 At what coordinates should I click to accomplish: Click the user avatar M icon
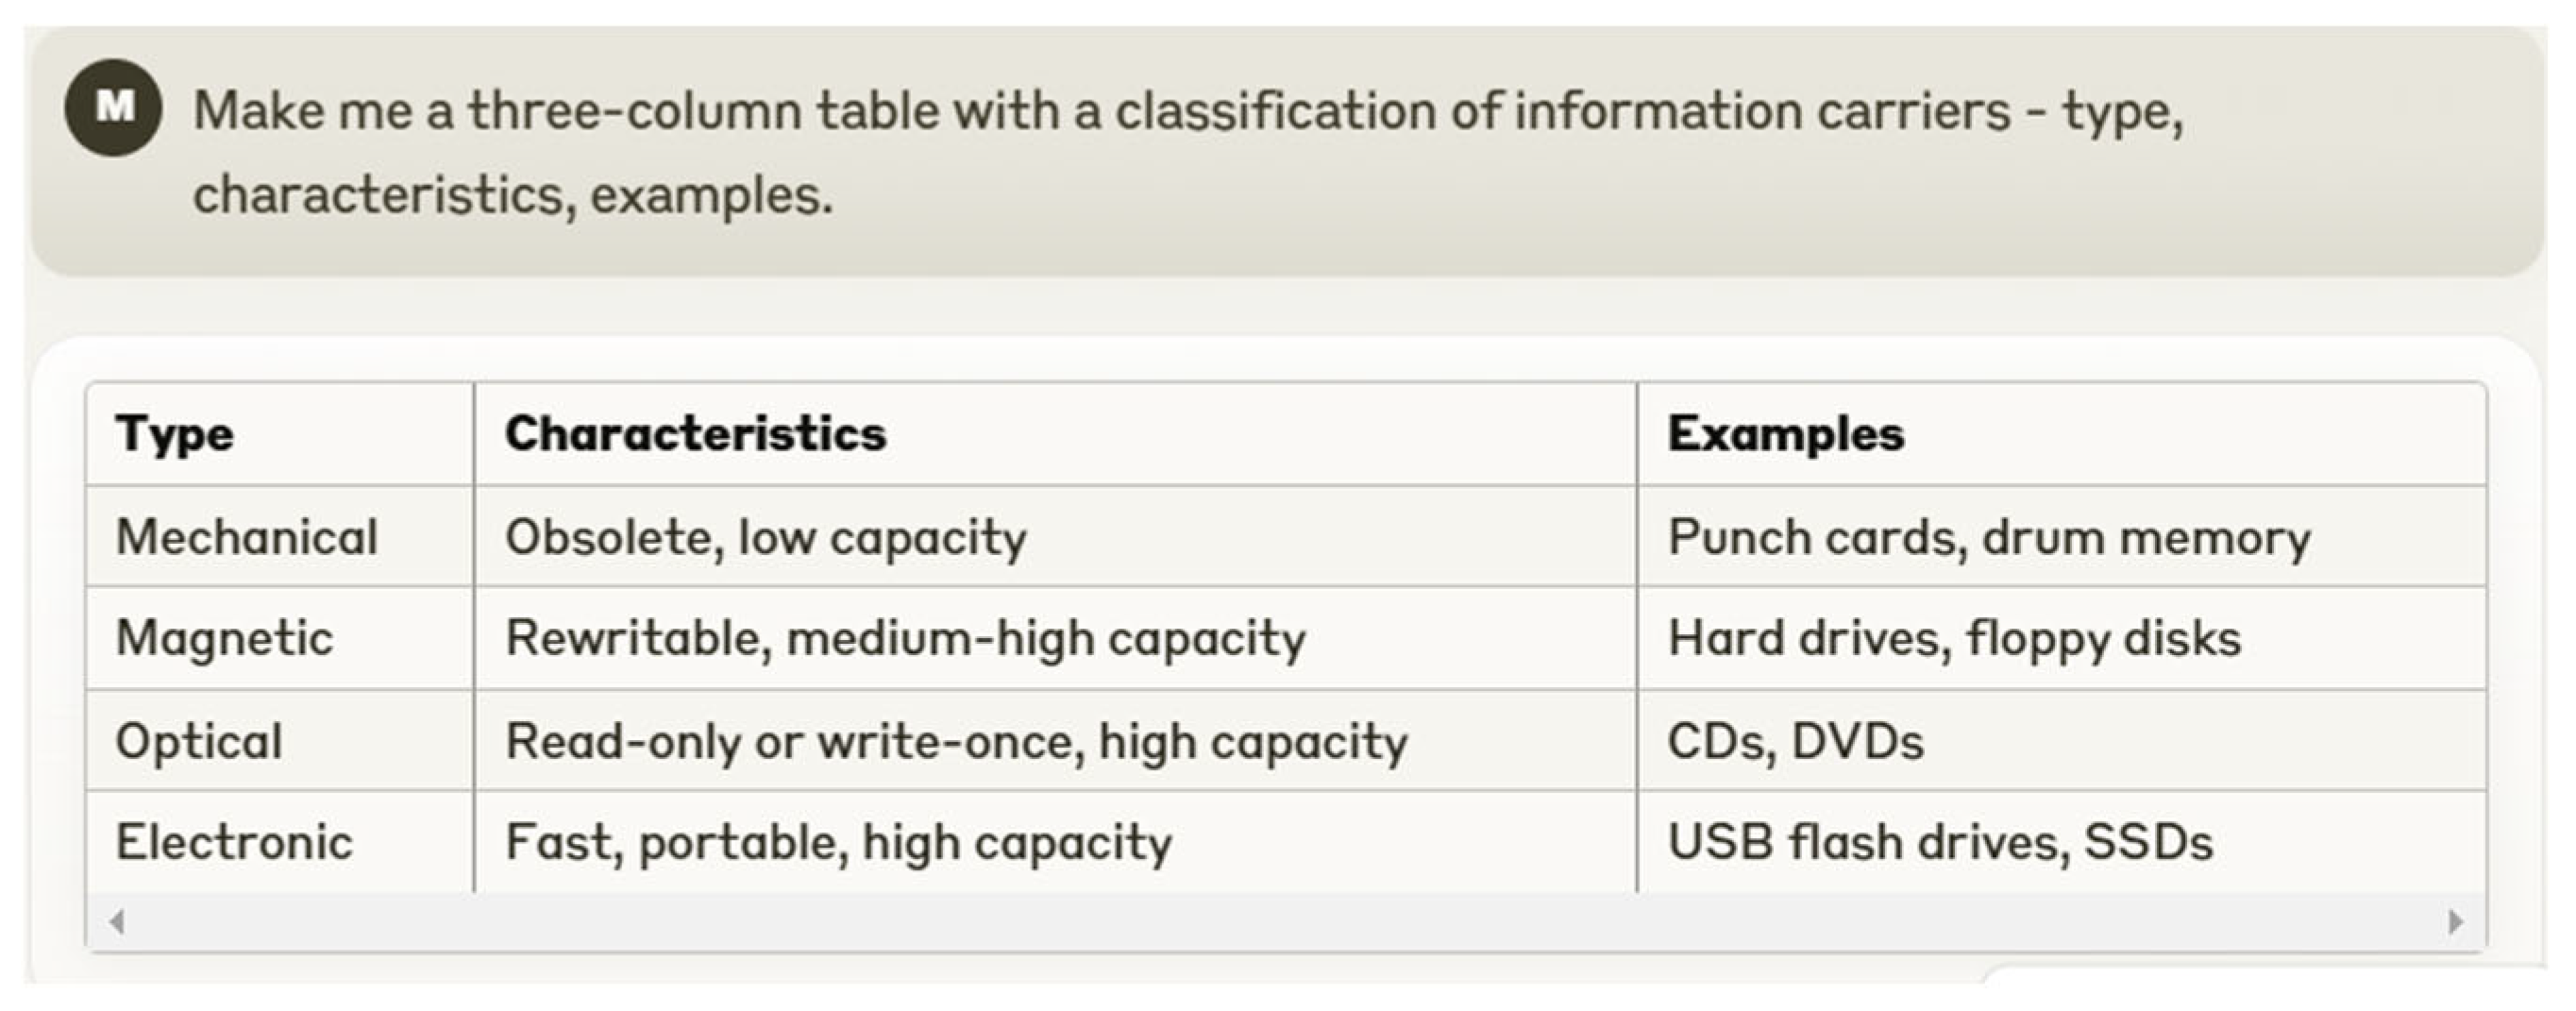coord(114,107)
